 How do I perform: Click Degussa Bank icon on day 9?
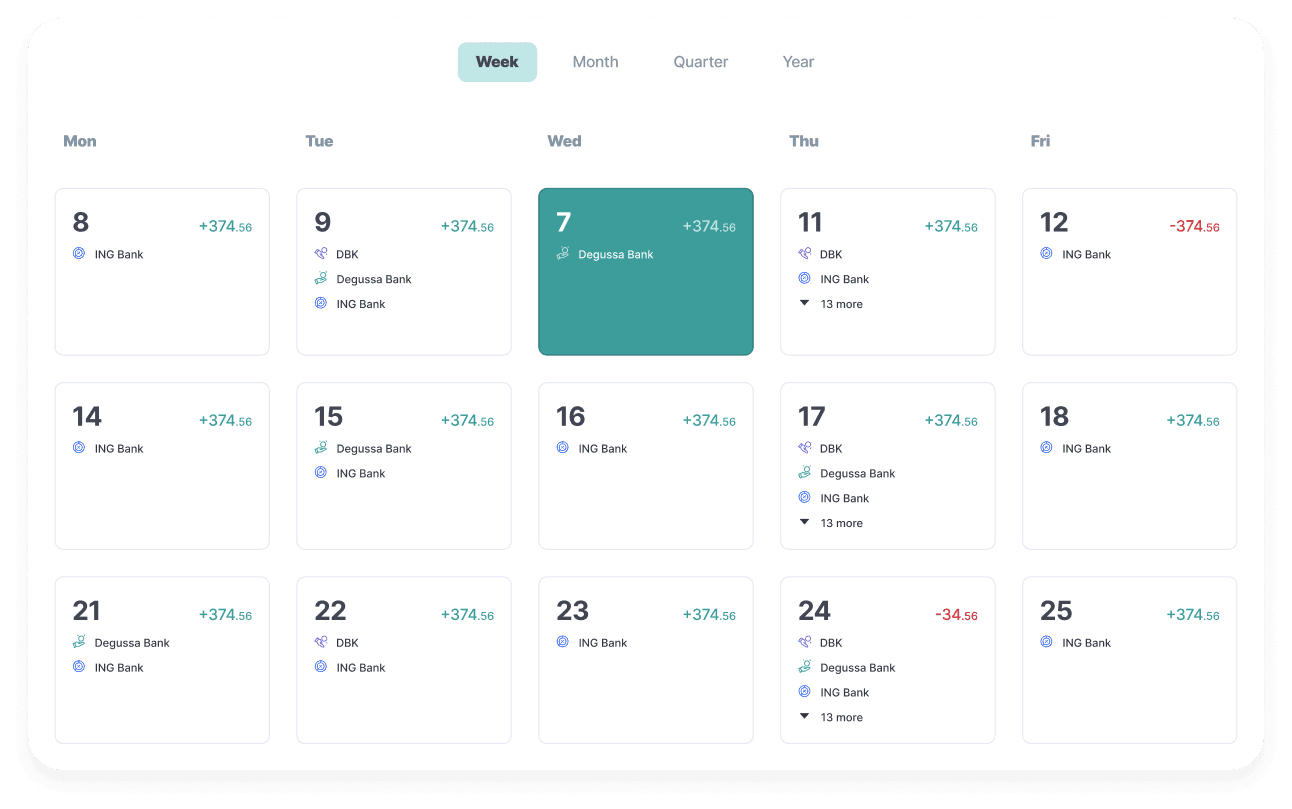(321, 279)
